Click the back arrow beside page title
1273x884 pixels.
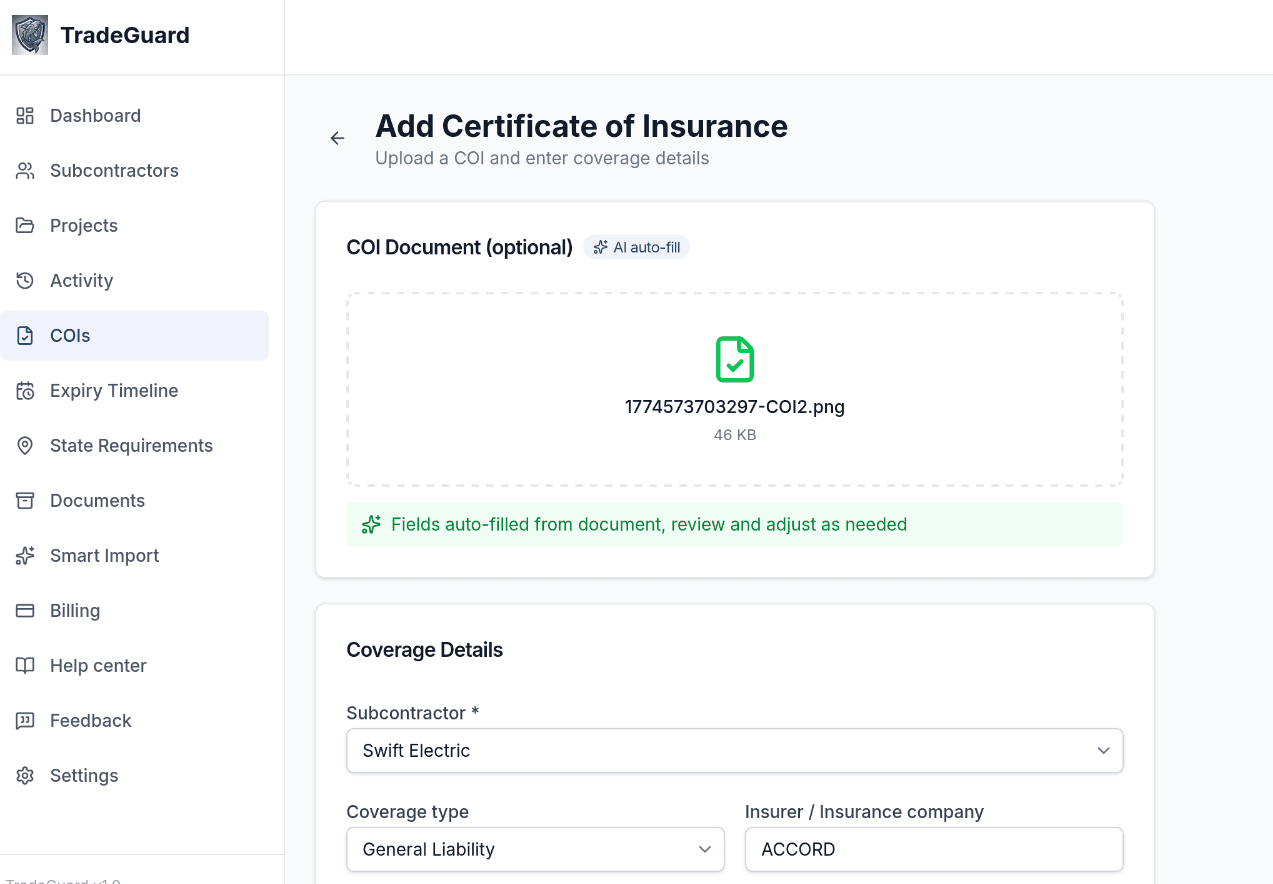(337, 138)
